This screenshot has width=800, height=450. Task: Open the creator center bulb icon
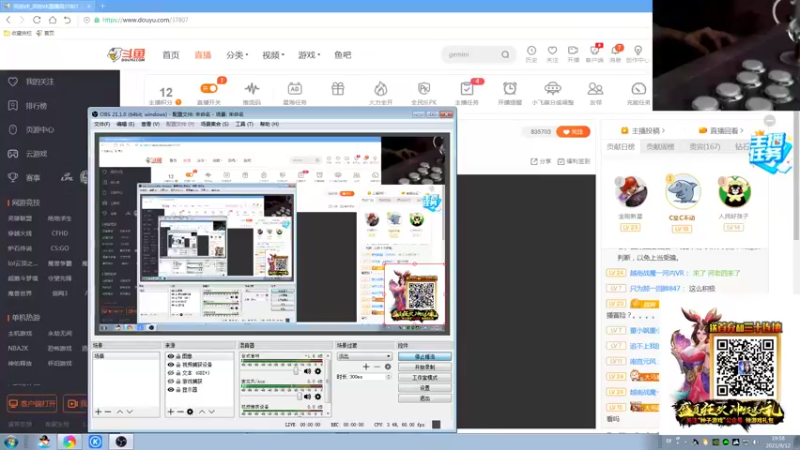click(x=638, y=51)
